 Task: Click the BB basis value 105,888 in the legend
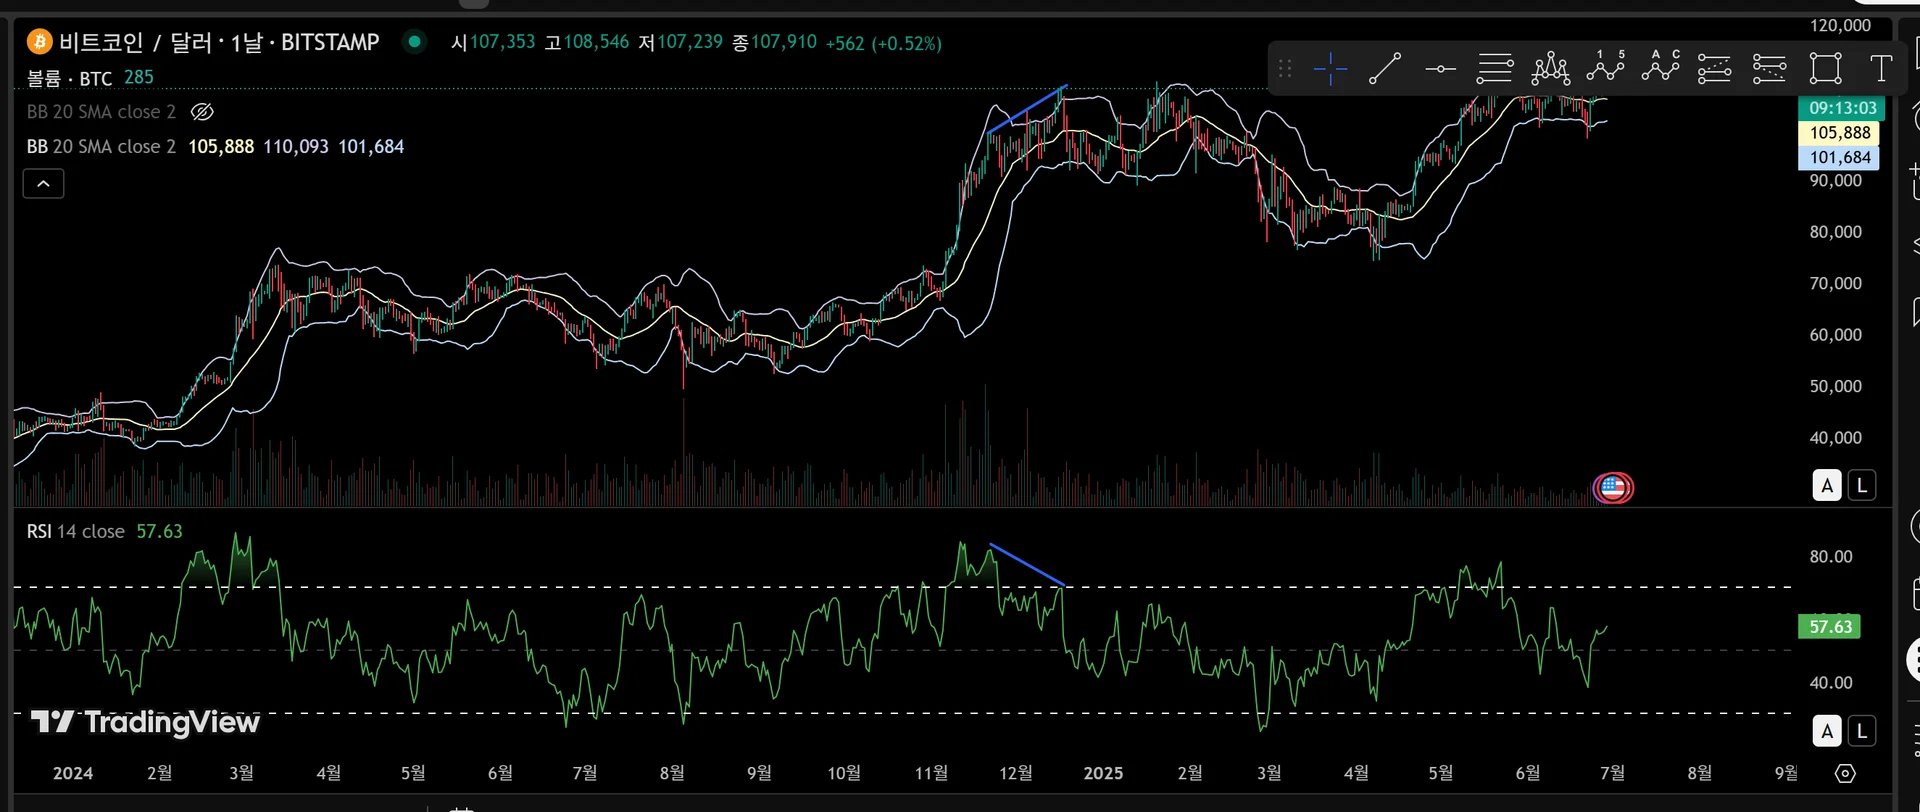pyautogui.click(x=221, y=147)
